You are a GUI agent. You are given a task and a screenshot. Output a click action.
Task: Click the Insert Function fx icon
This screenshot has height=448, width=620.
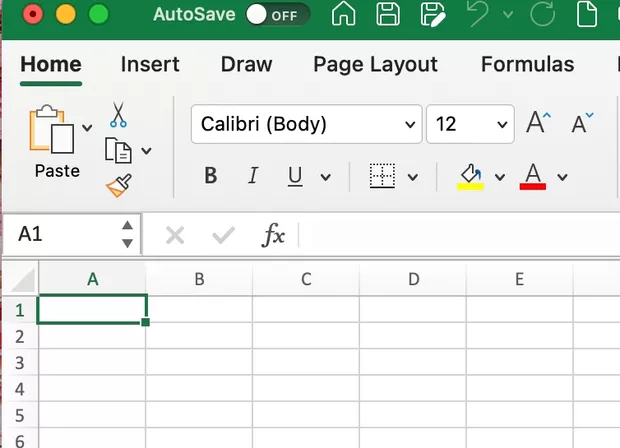point(273,235)
